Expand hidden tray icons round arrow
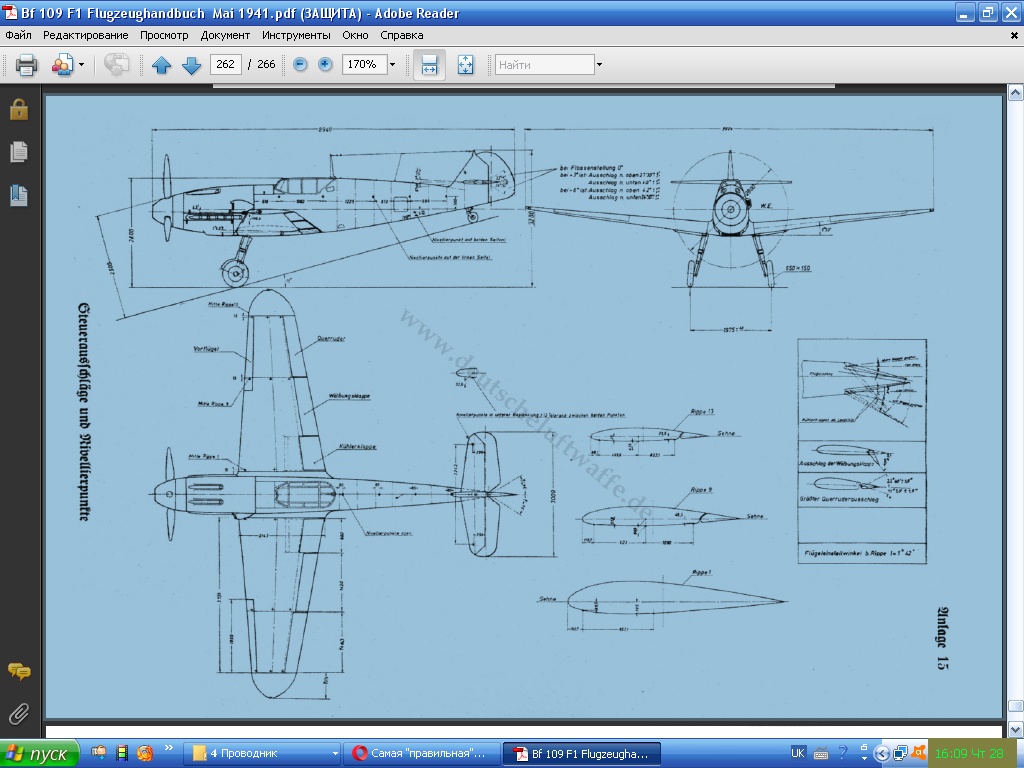1024x768 pixels. pyautogui.click(x=882, y=754)
